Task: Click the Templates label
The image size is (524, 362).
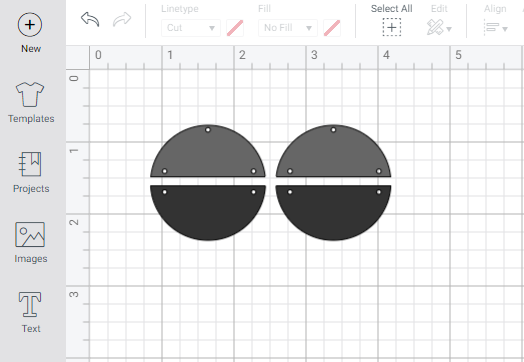Action: click(31, 119)
